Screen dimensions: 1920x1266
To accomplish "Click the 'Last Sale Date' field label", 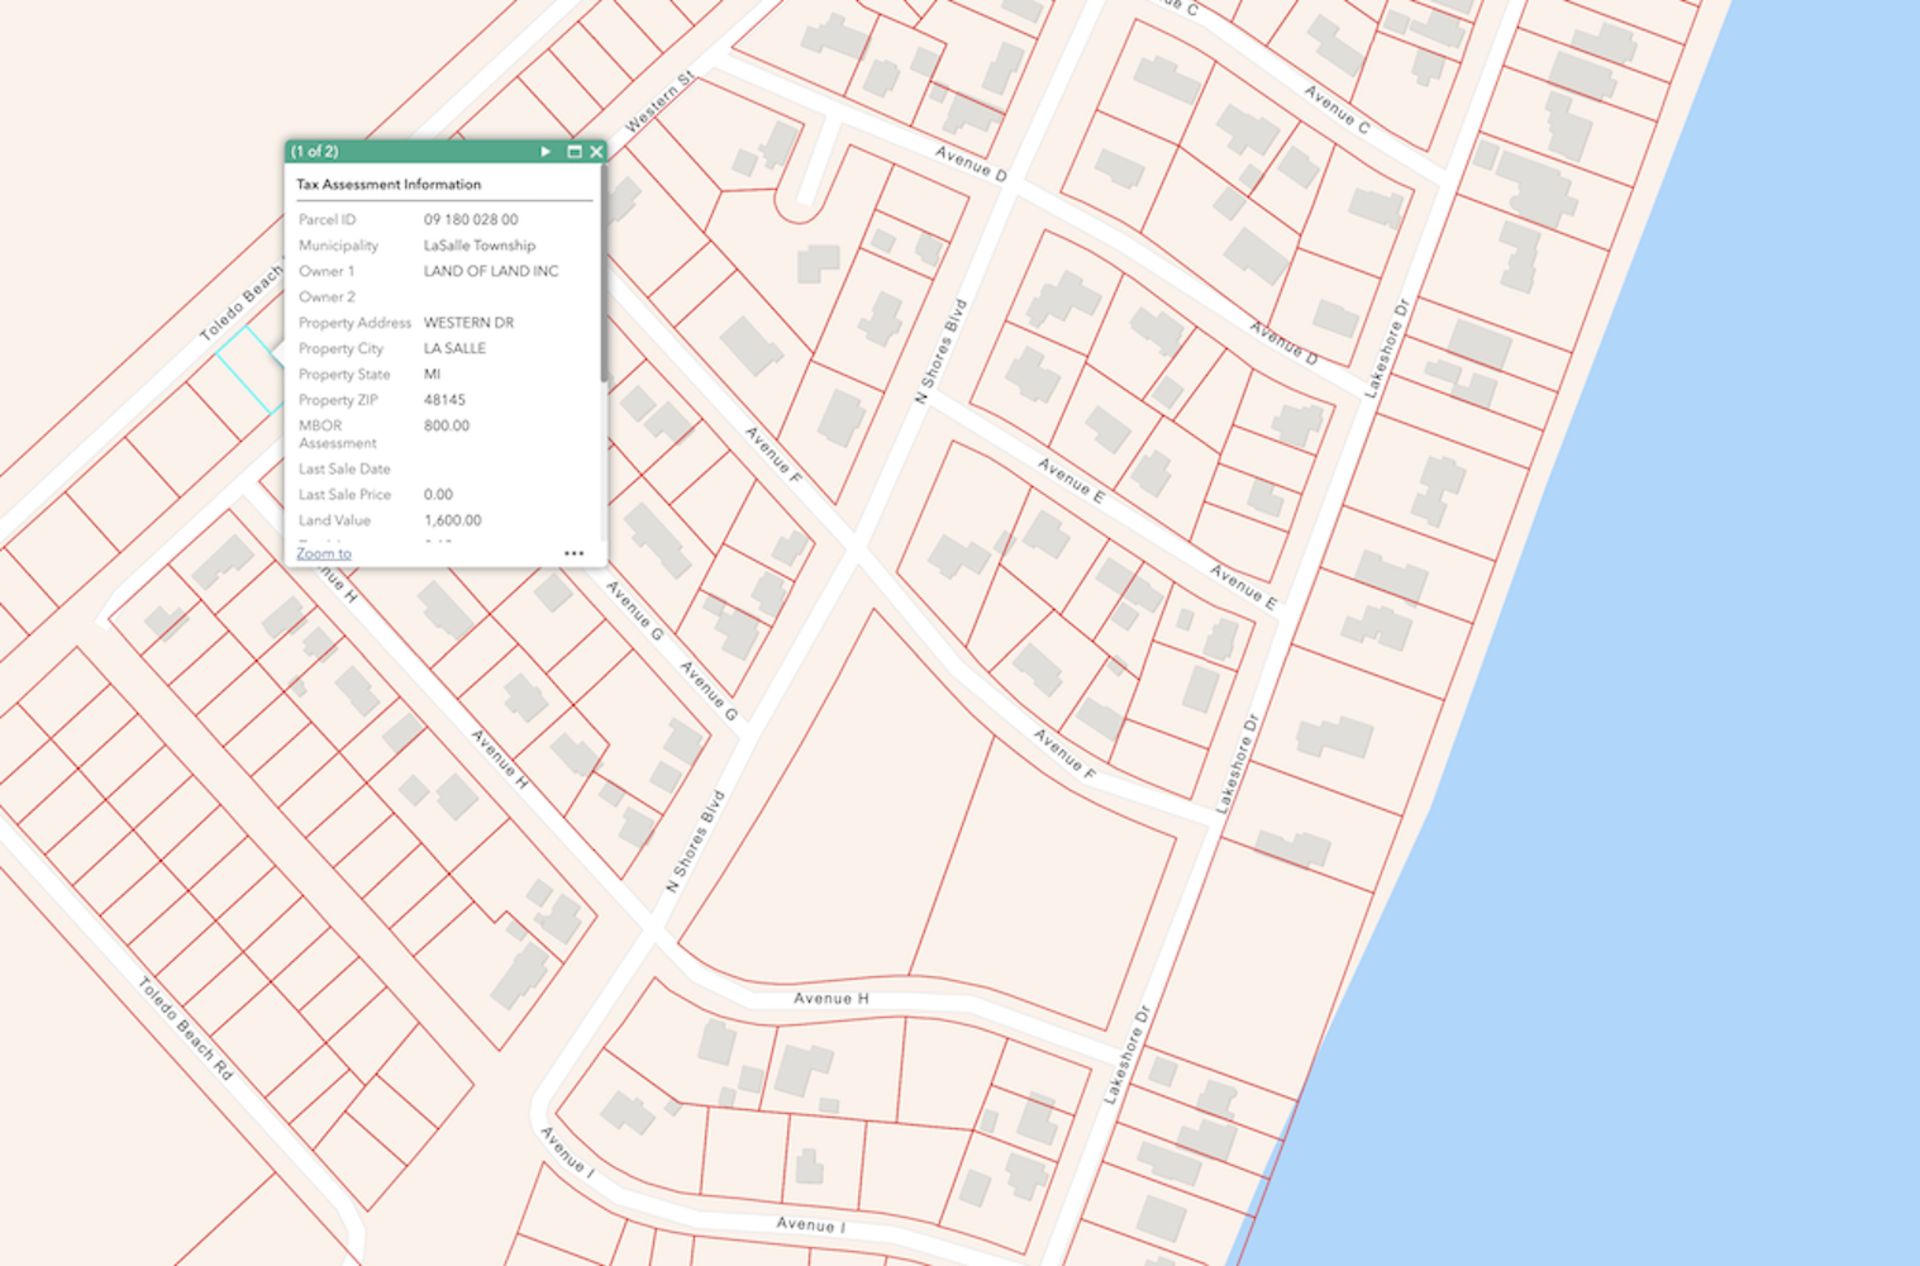I will pyautogui.click(x=344, y=469).
